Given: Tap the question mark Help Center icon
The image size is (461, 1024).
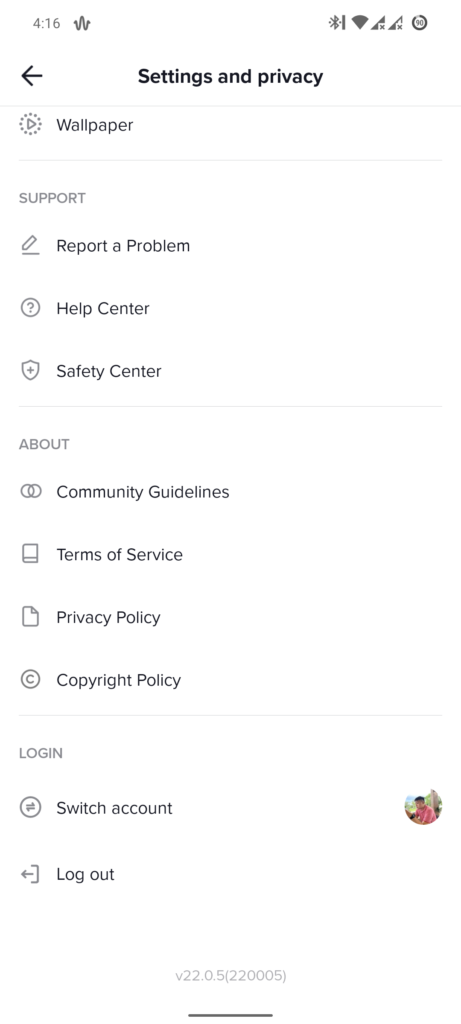Looking at the screenshot, I should 30,308.
